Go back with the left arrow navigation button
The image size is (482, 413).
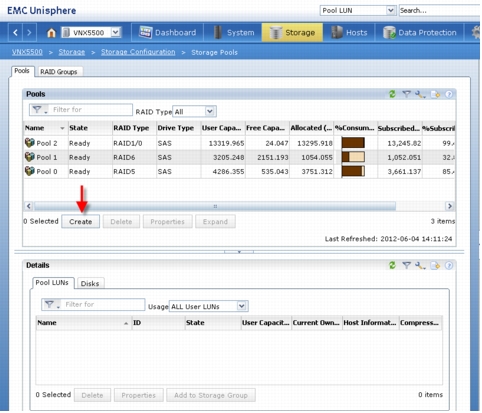tap(15, 33)
